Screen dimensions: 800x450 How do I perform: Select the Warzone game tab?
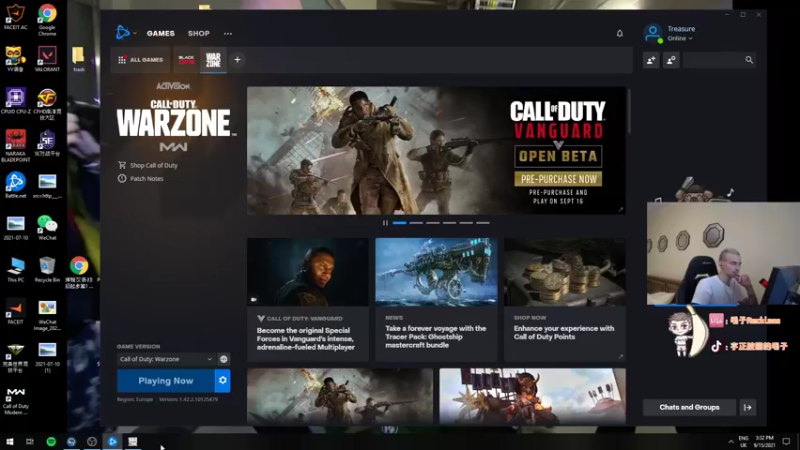[213, 60]
